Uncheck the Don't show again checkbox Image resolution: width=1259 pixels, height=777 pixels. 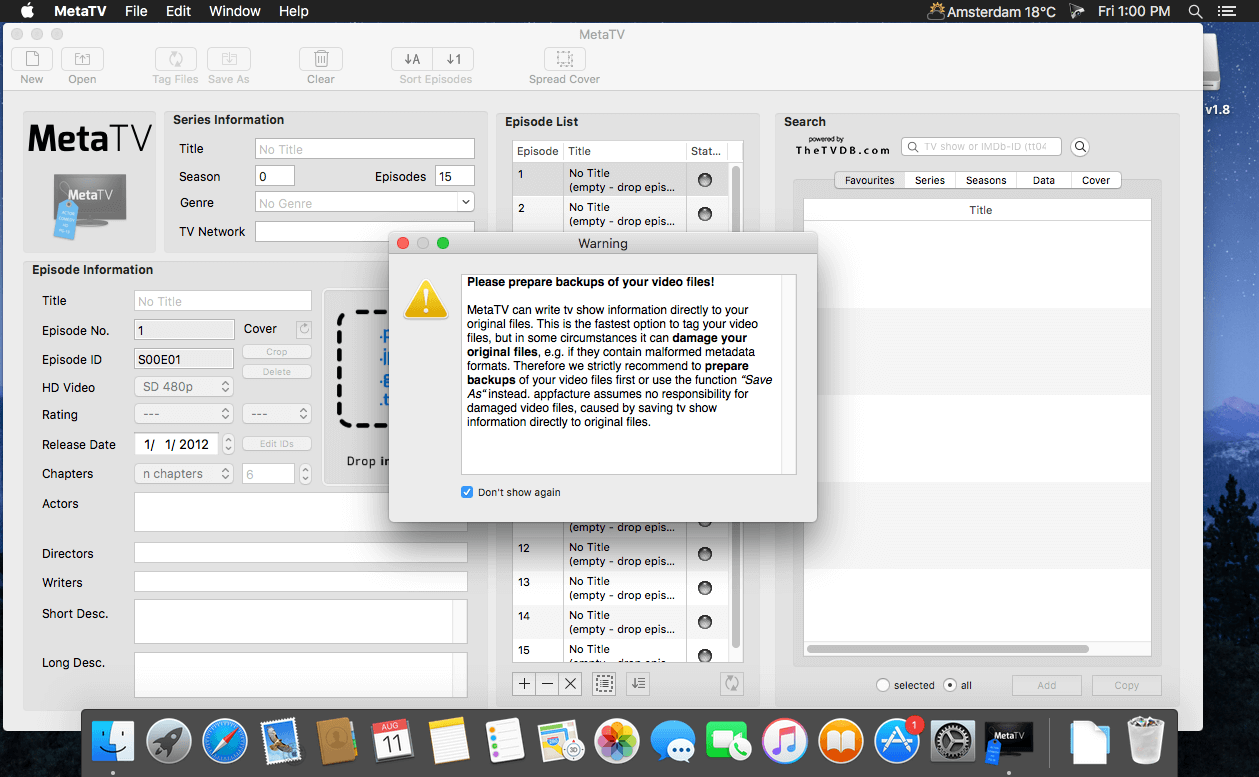[x=467, y=492]
